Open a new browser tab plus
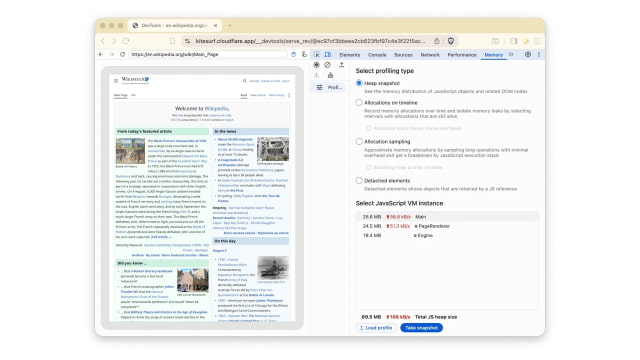Image resolution: width=640 pixels, height=360 pixels. (x=230, y=25)
